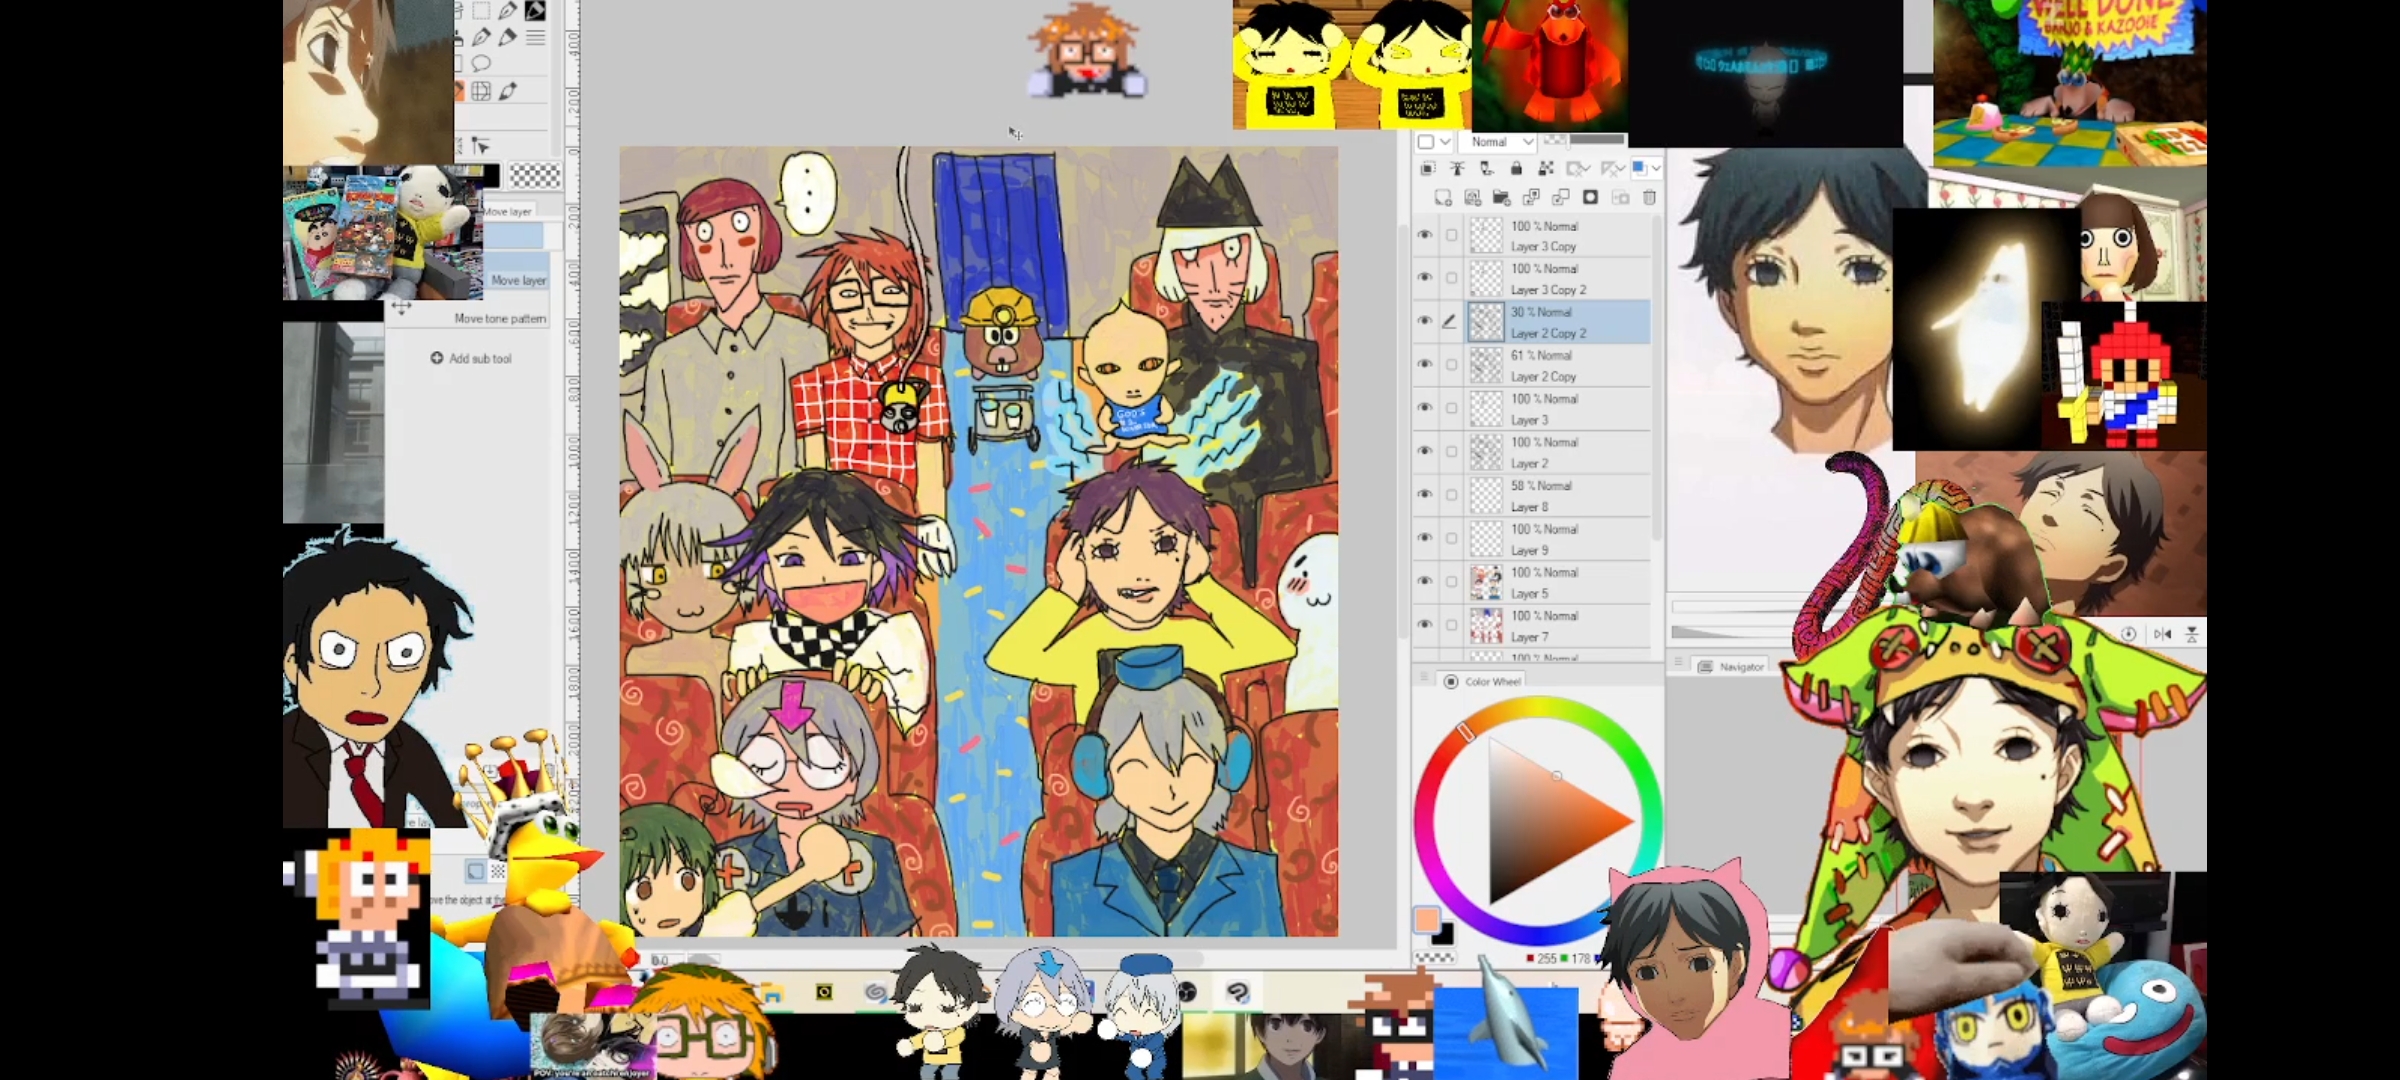Switch to the Color Wheel tab
This screenshot has width=2400, height=1080.
coord(1484,681)
